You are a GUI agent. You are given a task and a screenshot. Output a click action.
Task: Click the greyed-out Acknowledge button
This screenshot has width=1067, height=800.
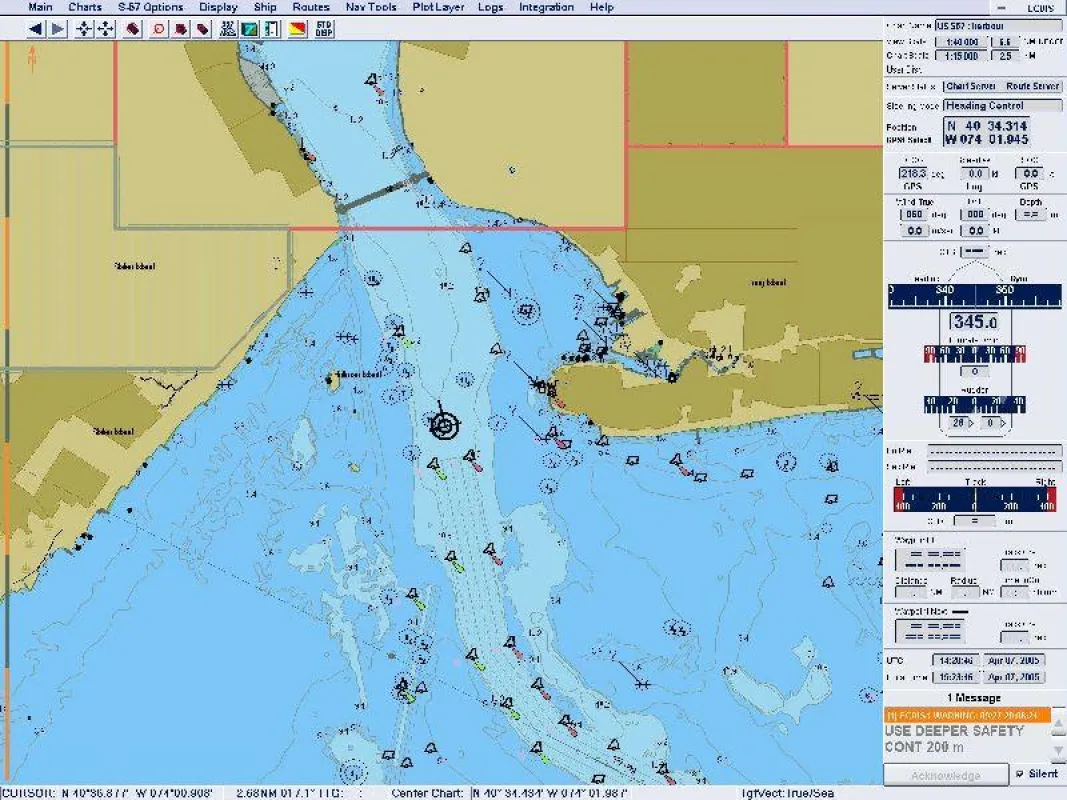tap(946, 775)
